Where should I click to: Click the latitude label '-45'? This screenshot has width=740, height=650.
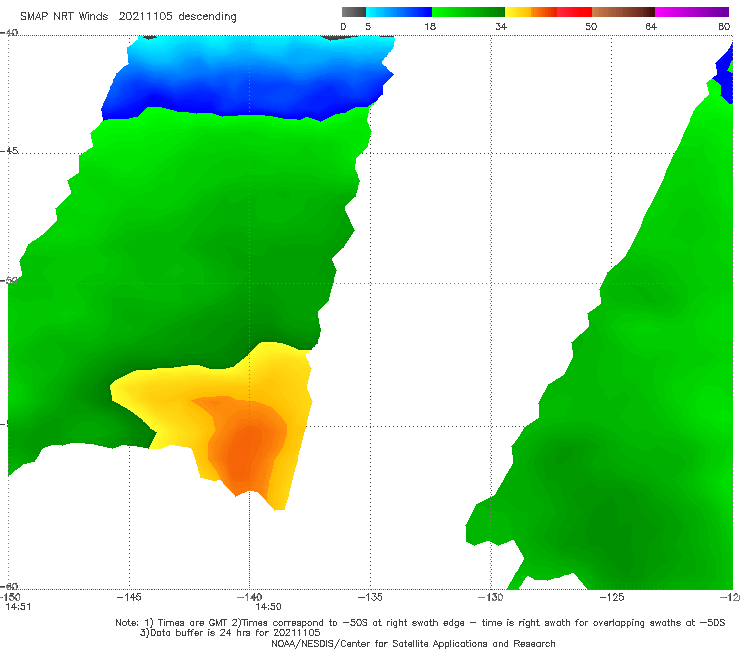[9, 151]
